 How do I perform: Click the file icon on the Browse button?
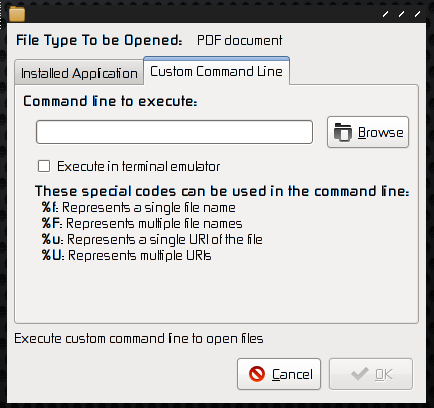point(343,132)
